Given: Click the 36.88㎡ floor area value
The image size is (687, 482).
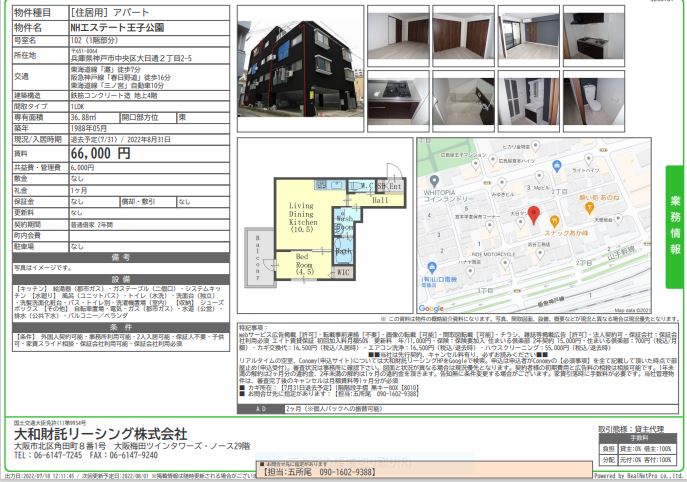Looking at the screenshot, I should point(83,117).
